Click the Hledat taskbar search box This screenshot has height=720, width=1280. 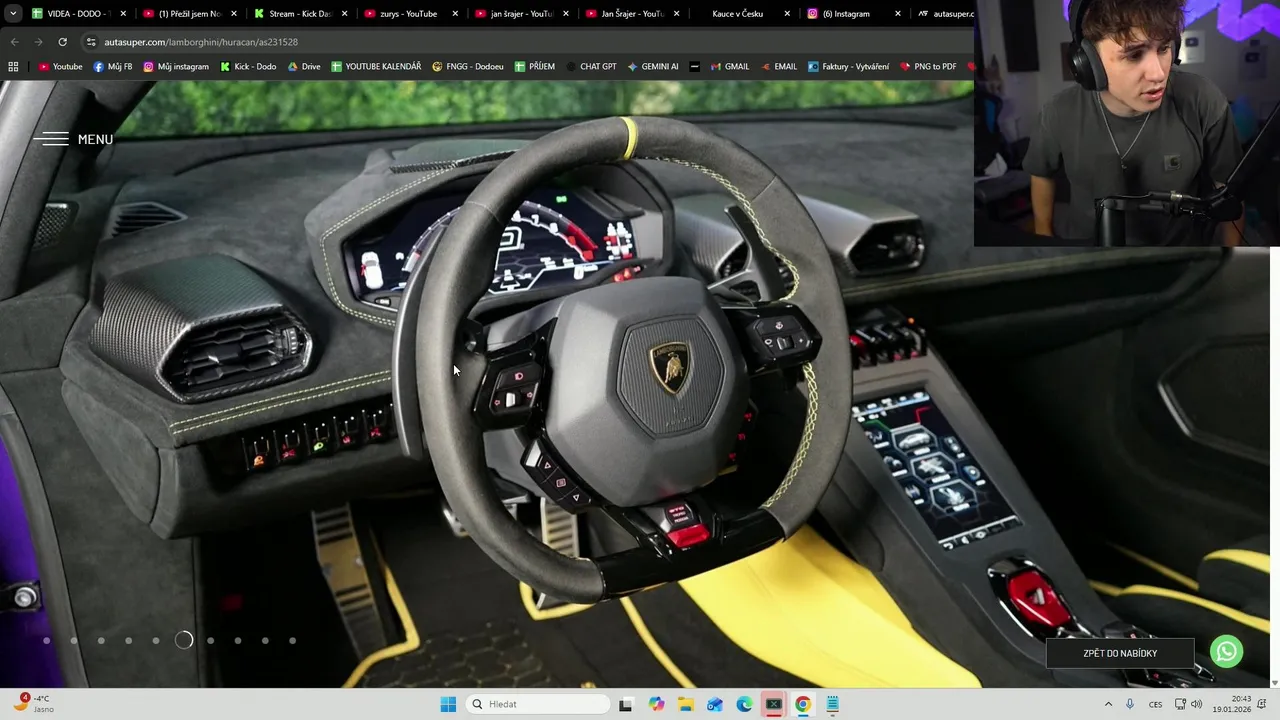(x=538, y=704)
